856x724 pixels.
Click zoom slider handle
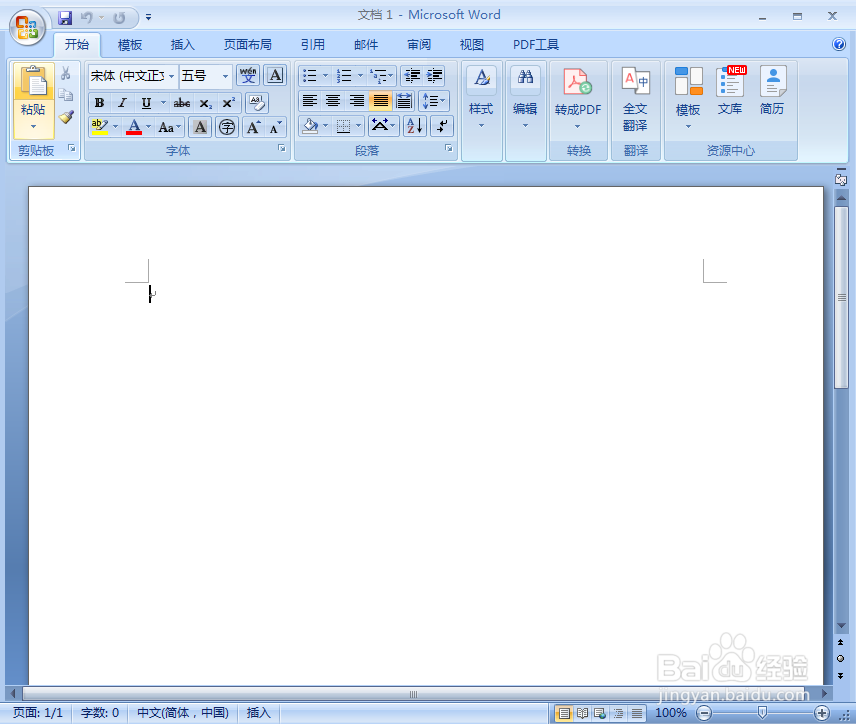pyautogui.click(x=762, y=713)
